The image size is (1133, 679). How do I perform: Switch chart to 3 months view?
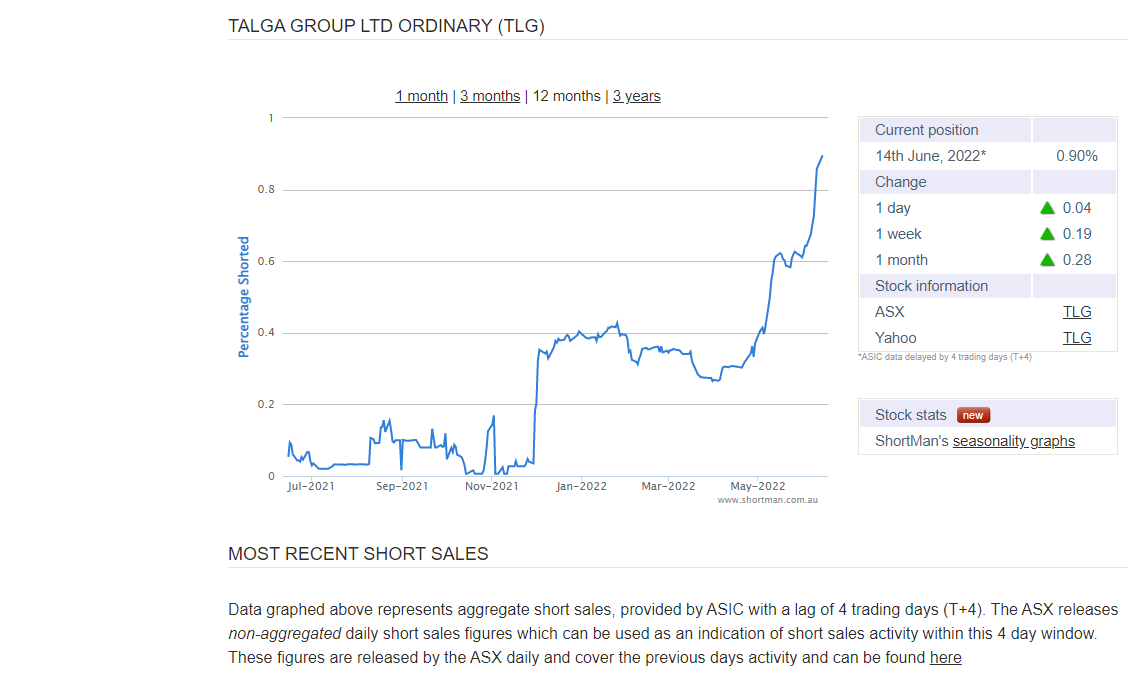pyautogui.click(x=490, y=96)
